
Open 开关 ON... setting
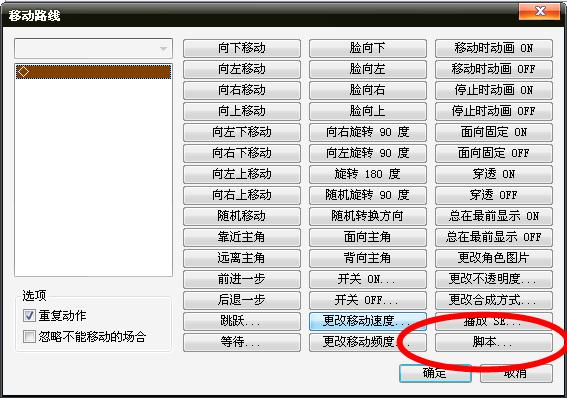368,279
